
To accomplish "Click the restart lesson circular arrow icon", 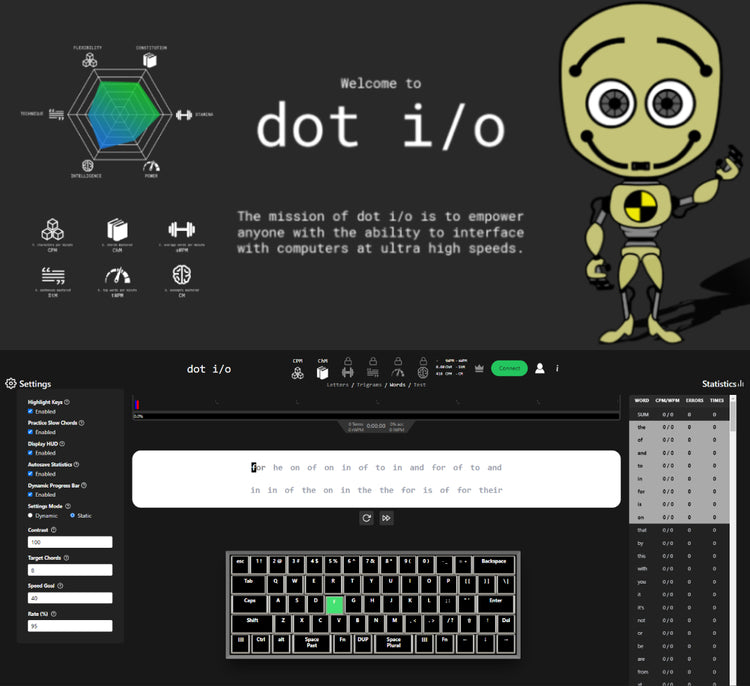I will (367, 518).
